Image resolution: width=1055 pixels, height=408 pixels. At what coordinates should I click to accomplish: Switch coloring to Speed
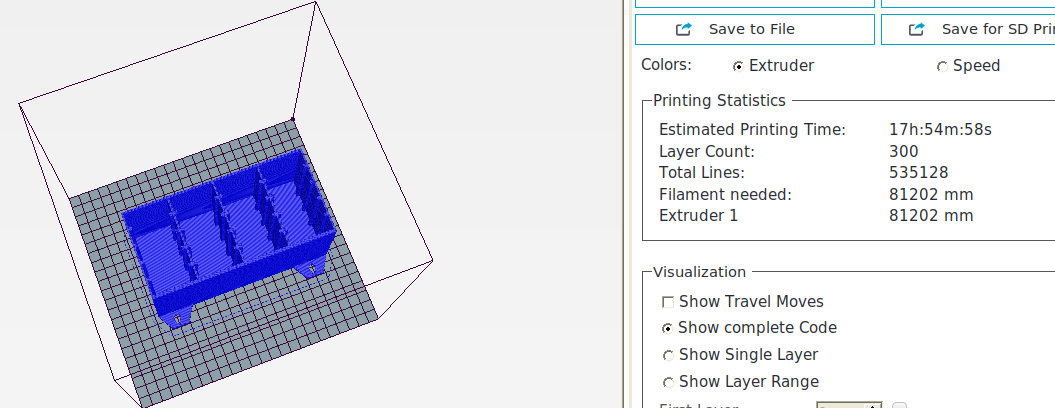[x=942, y=66]
